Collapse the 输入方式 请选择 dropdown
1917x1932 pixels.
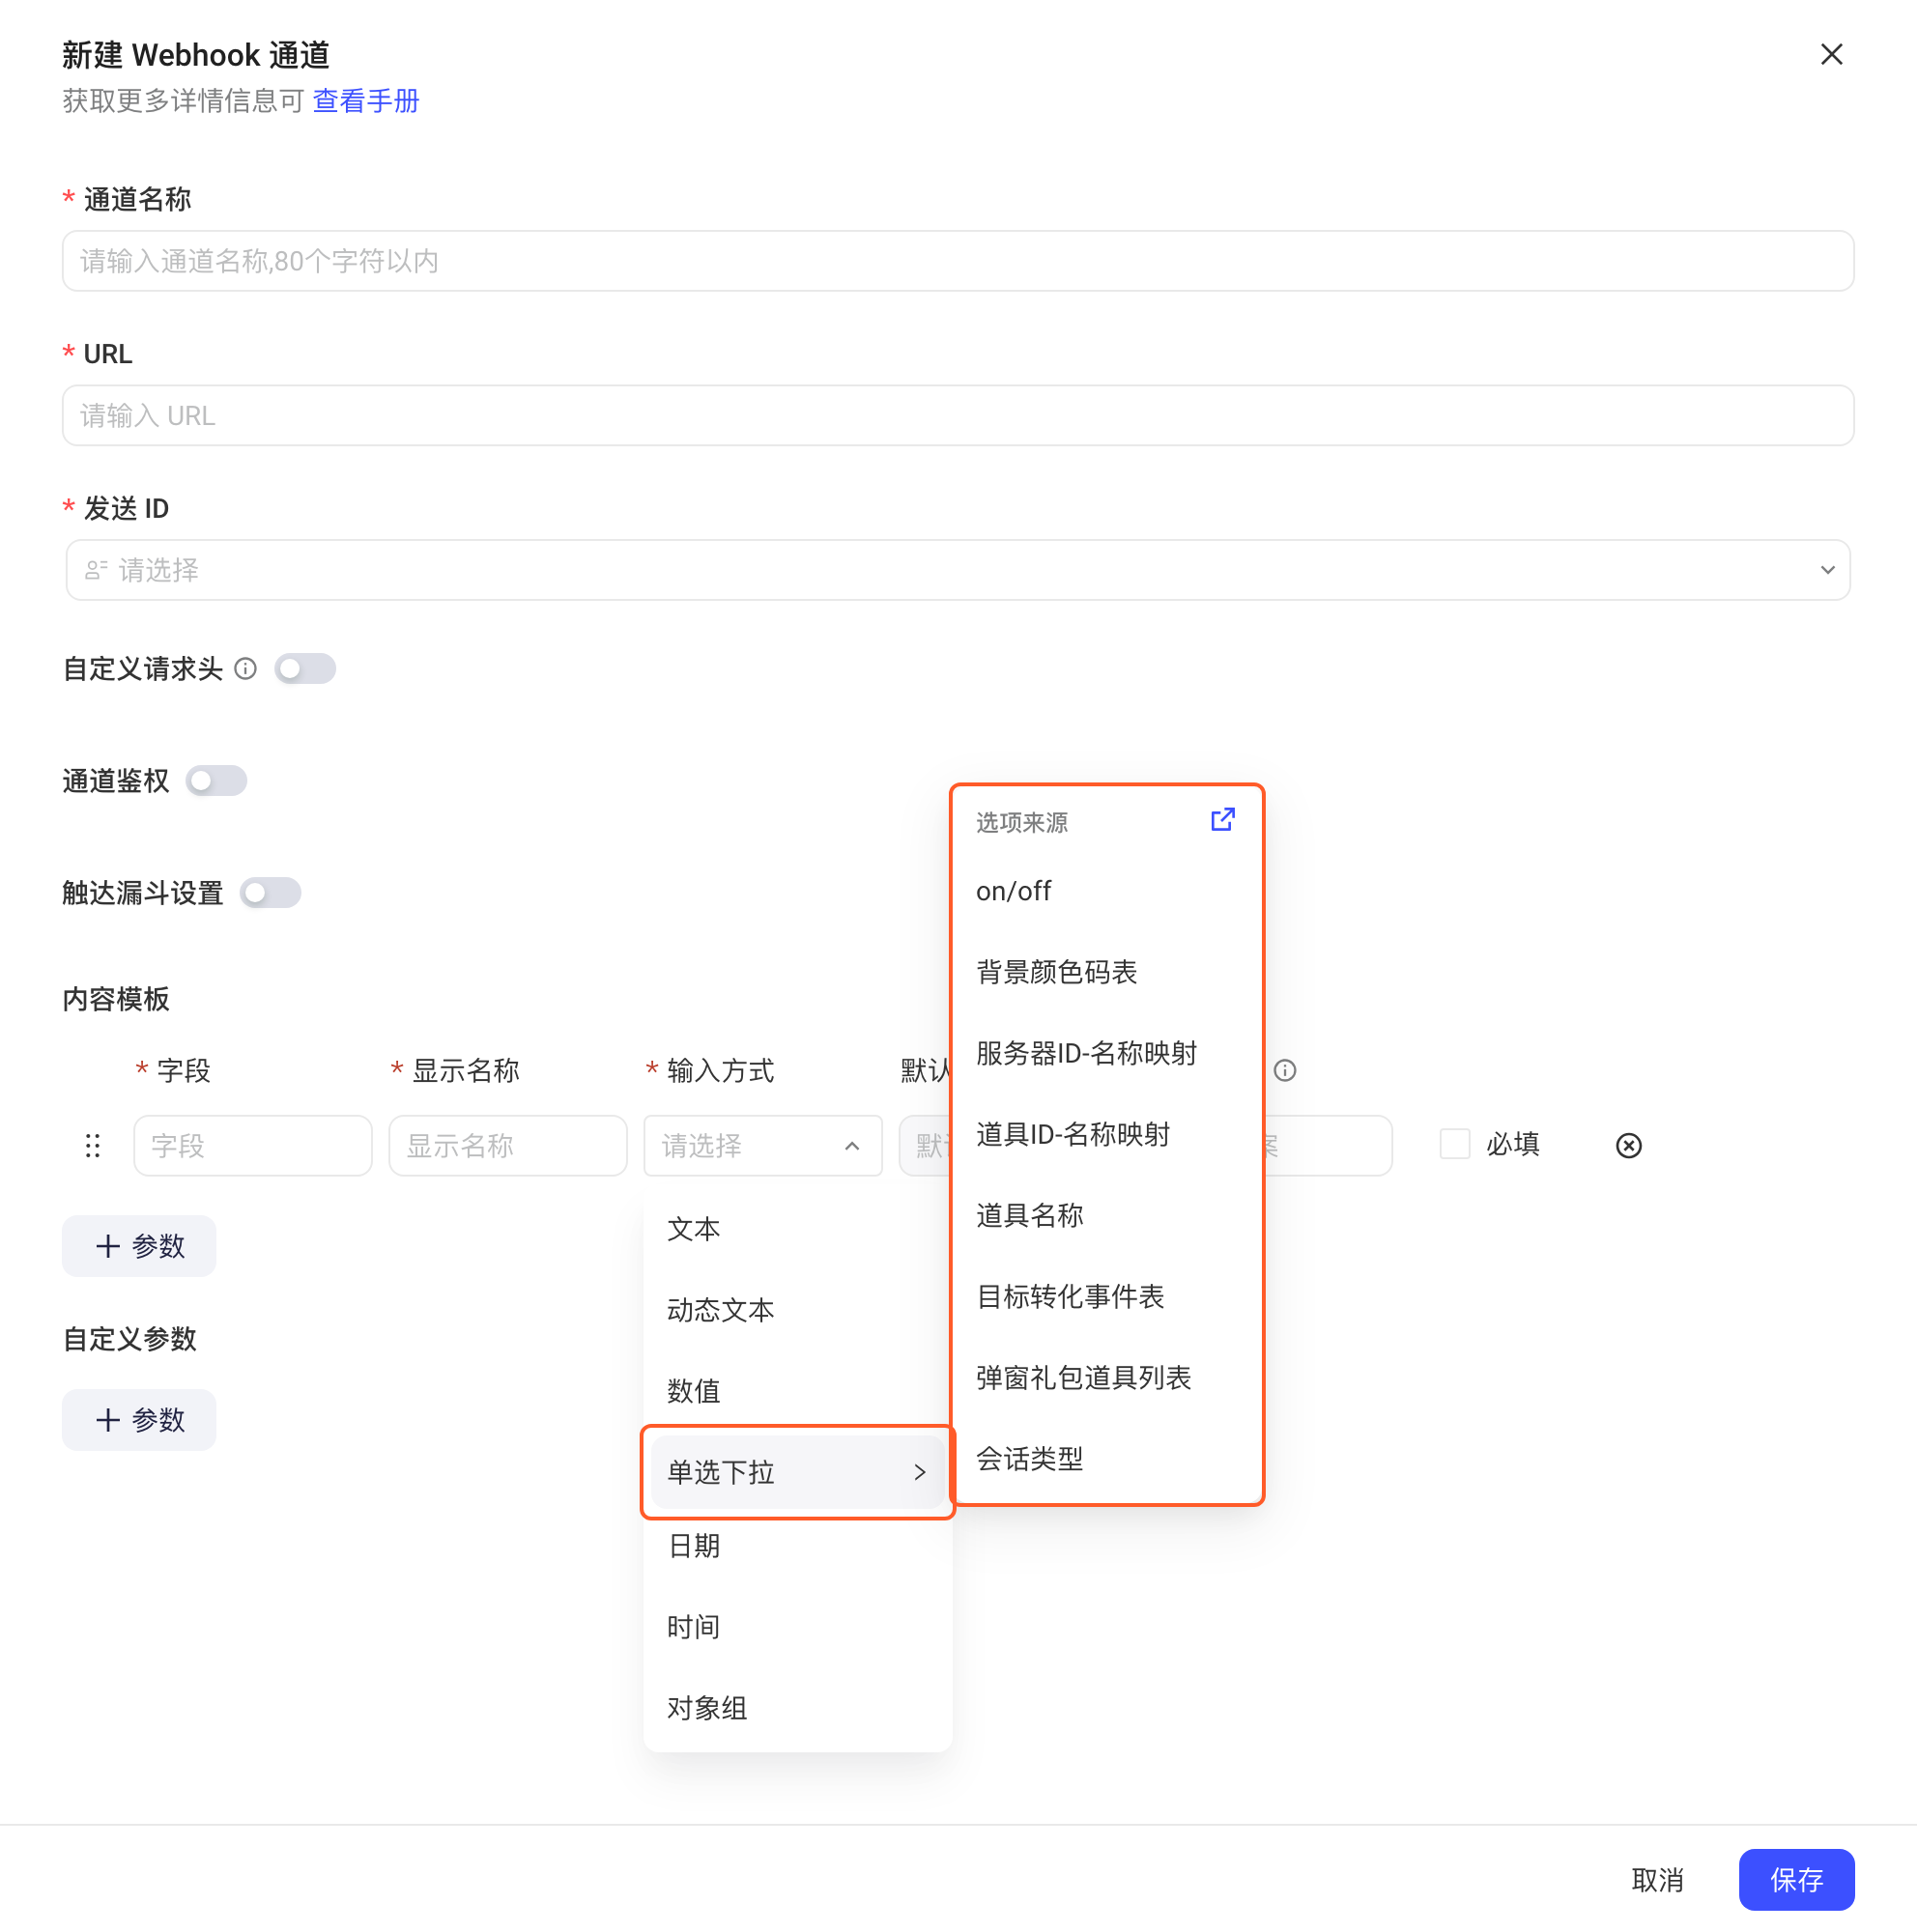(763, 1146)
